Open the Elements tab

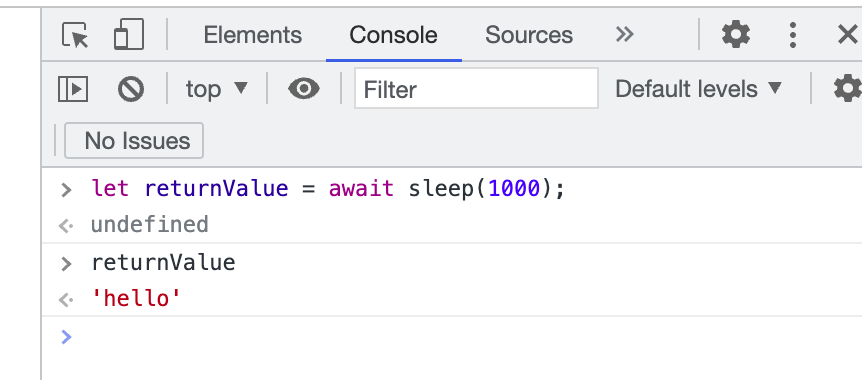coord(253,35)
